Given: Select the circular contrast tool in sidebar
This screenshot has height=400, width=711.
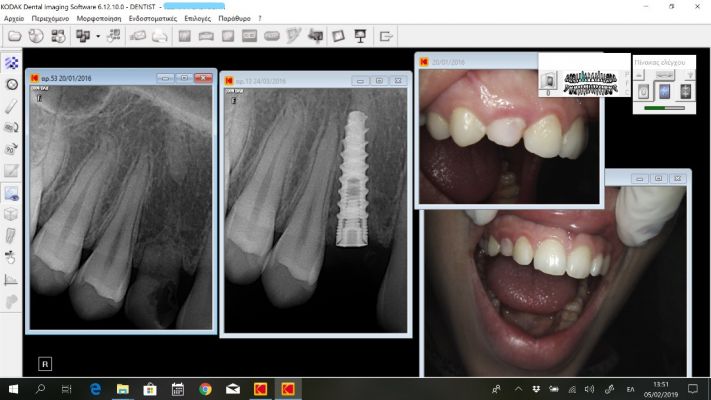Looking at the screenshot, I should (11, 84).
